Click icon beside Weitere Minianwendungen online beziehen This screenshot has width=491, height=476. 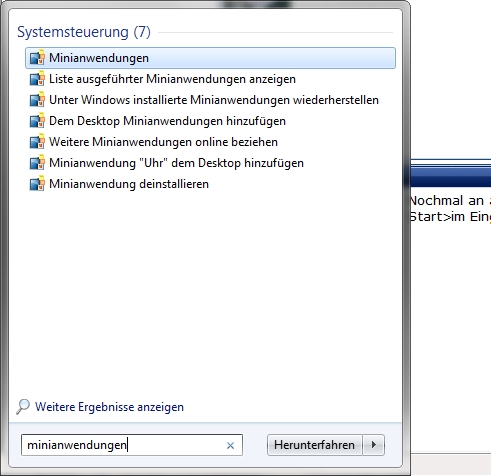(x=37, y=142)
